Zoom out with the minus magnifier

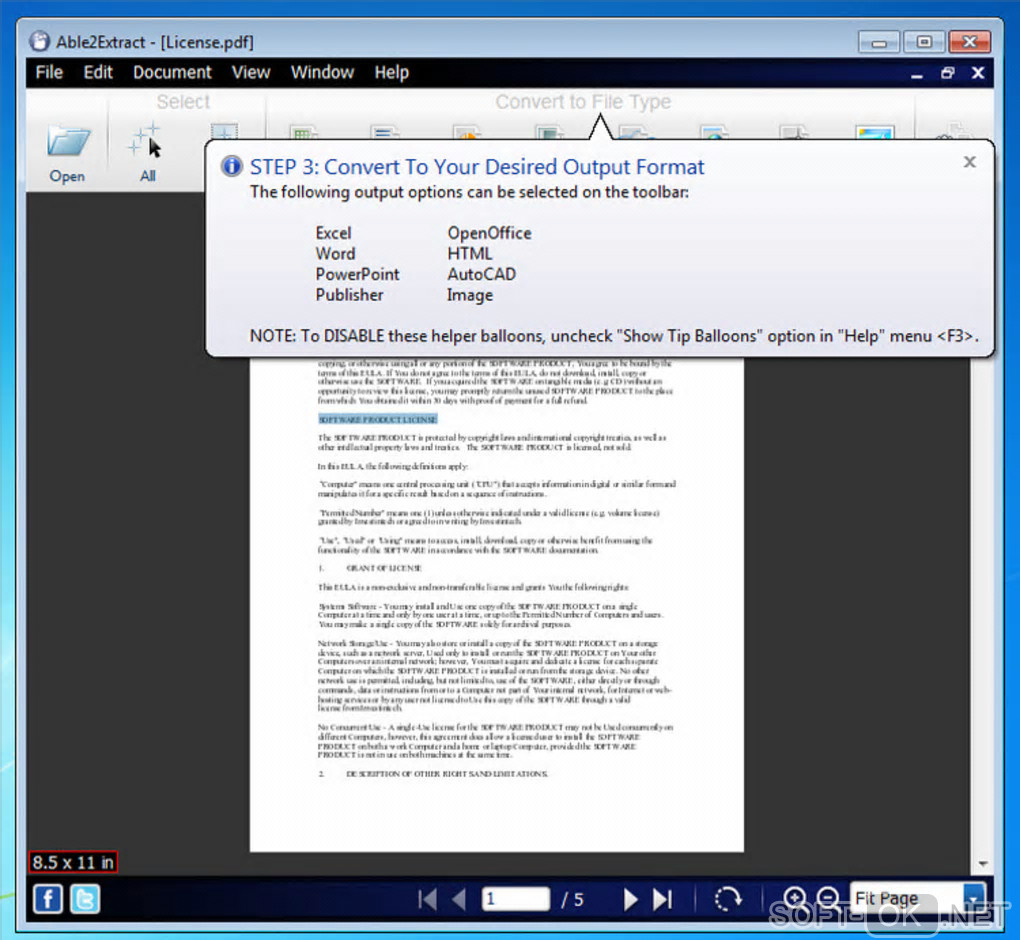click(827, 898)
